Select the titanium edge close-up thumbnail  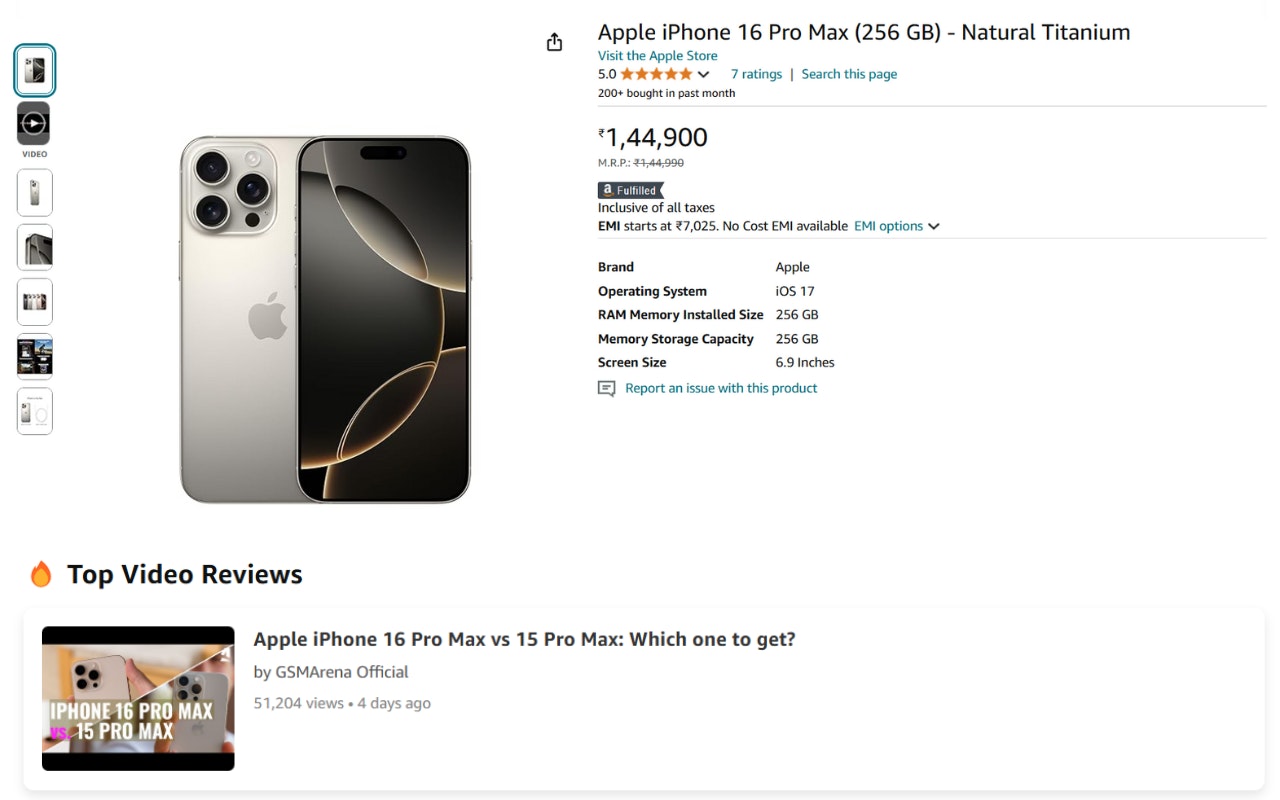(34, 247)
